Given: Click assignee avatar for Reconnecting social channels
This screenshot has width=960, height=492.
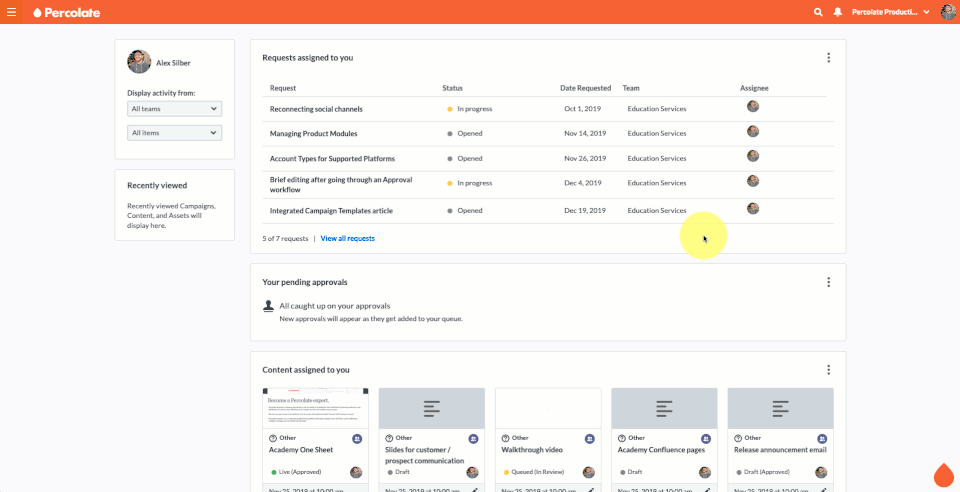Looking at the screenshot, I should [753, 106].
